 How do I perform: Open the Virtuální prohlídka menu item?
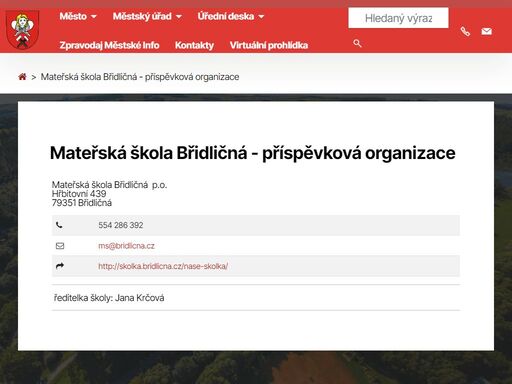(269, 45)
